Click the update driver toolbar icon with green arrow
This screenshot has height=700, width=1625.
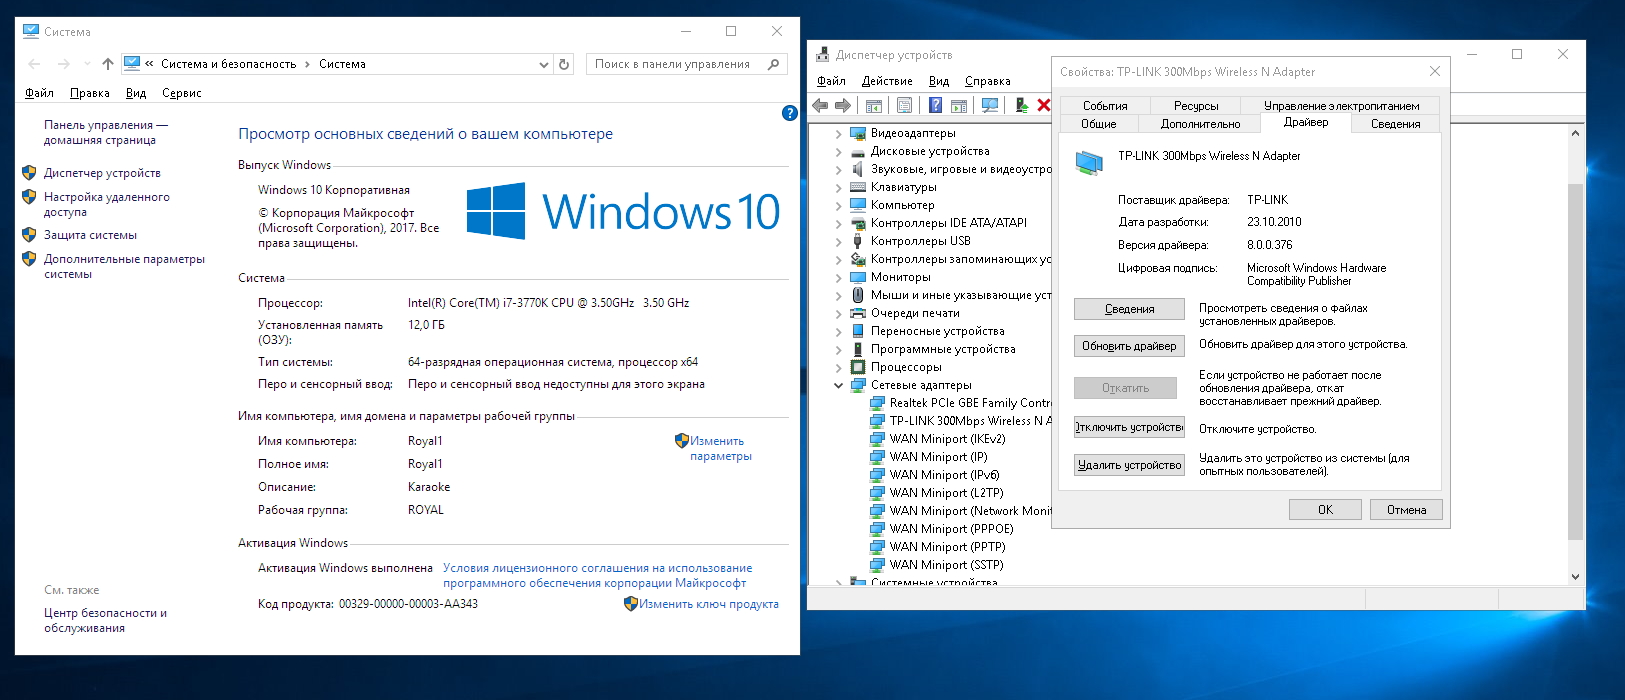coord(1022,105)
